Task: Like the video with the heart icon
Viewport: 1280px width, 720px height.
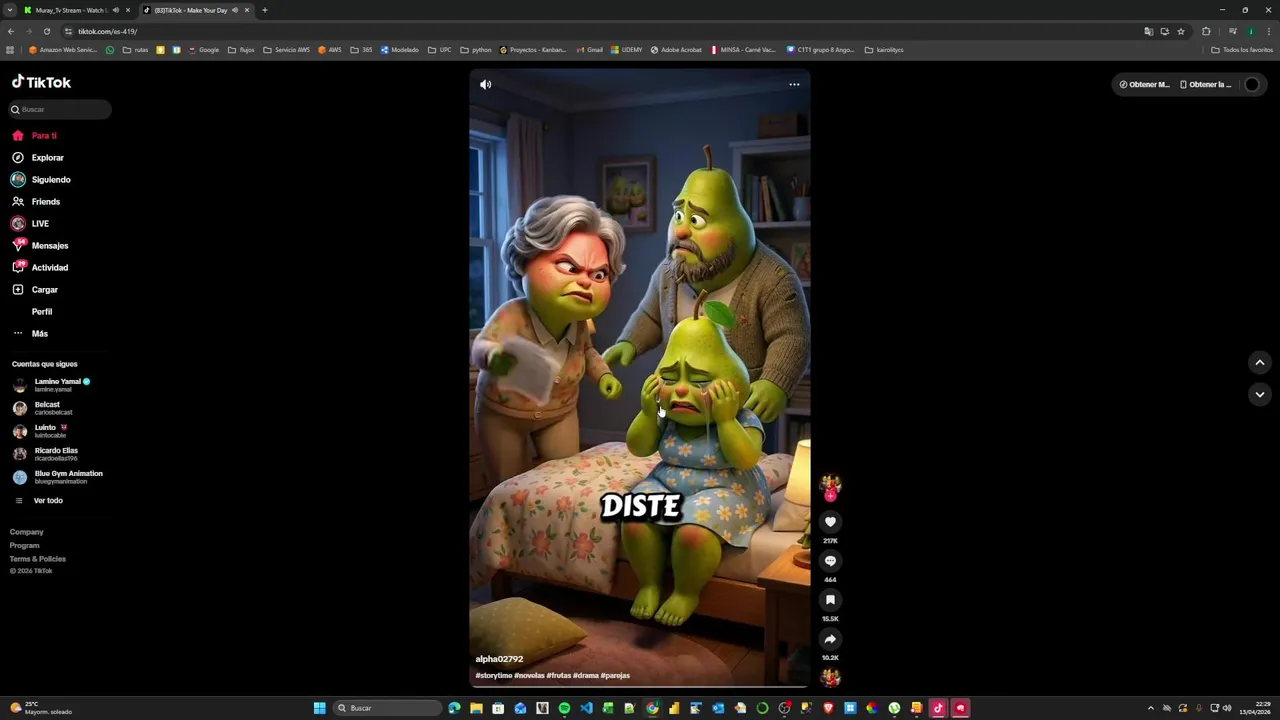Action: (x=830, y=522)
